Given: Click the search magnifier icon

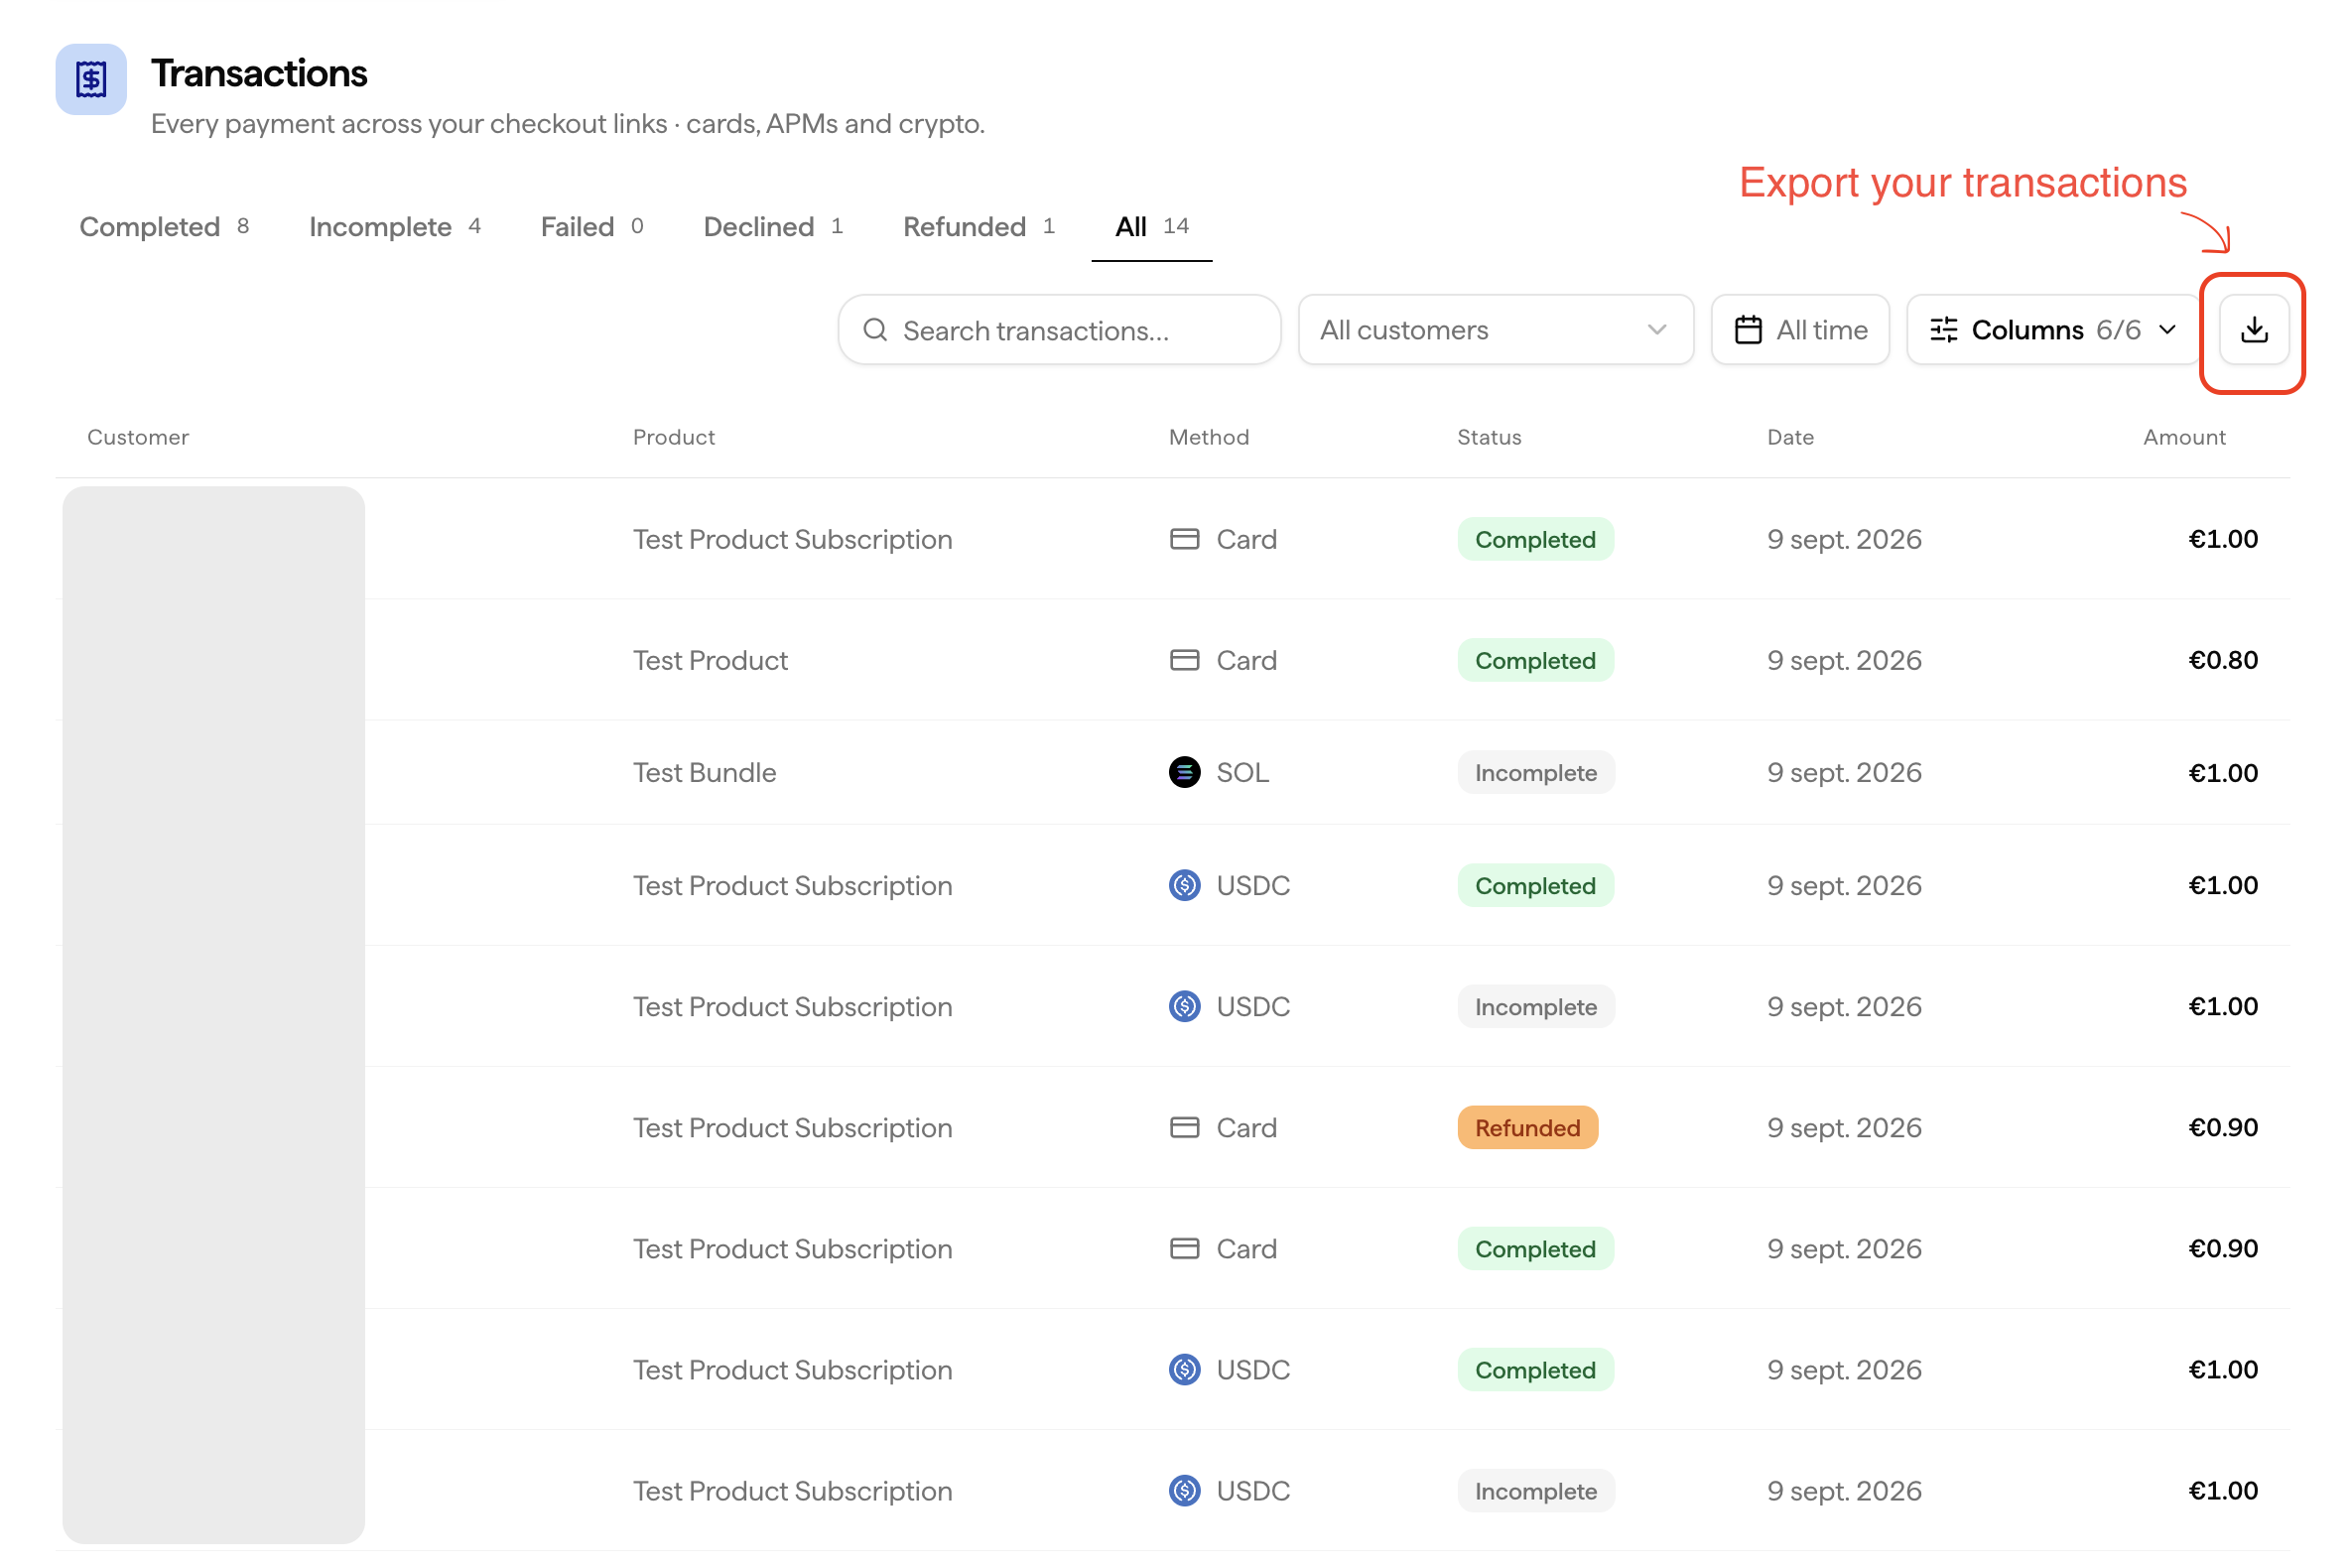Looking at the screenshot, I should point(875,330).
